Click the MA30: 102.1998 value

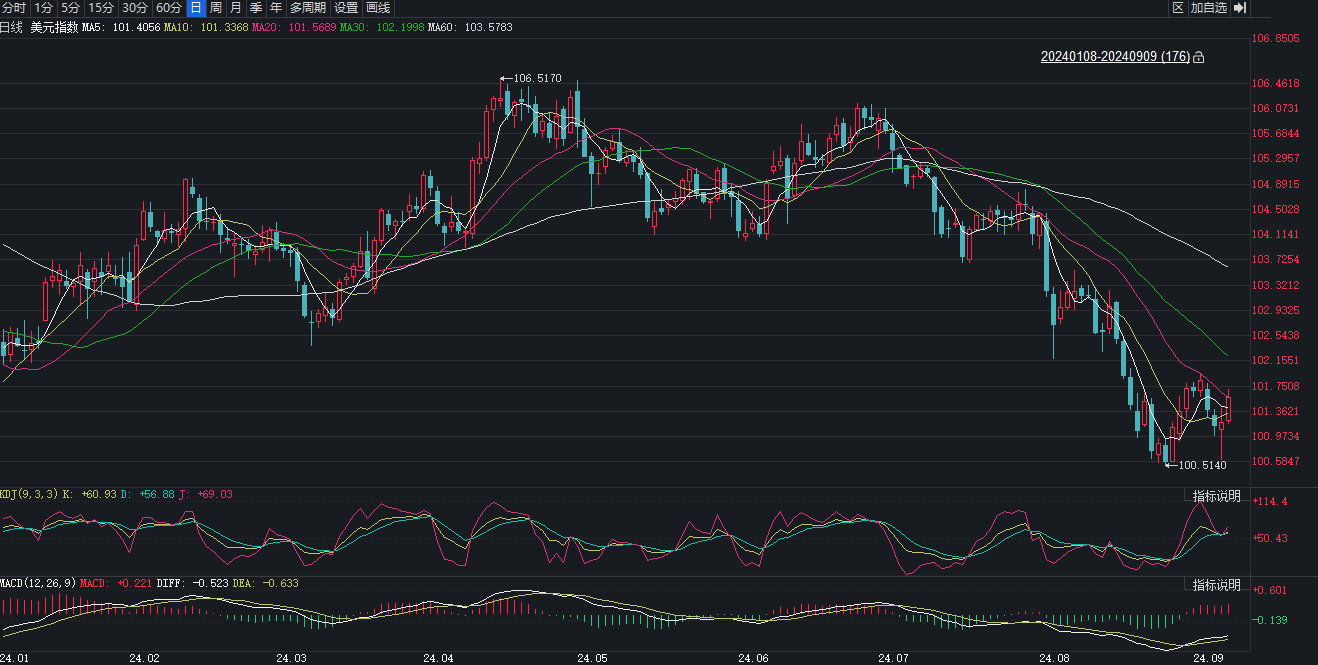click(x=383, y=28)
